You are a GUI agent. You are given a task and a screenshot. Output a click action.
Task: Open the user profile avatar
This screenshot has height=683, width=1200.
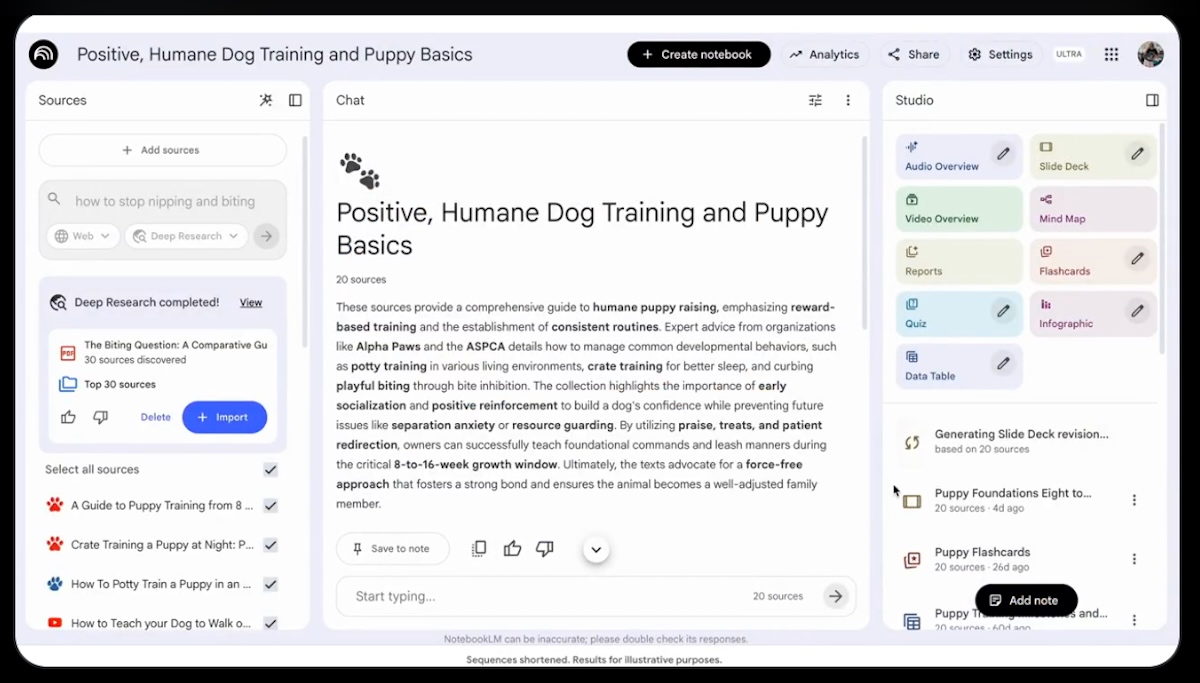pos(1150,54)
